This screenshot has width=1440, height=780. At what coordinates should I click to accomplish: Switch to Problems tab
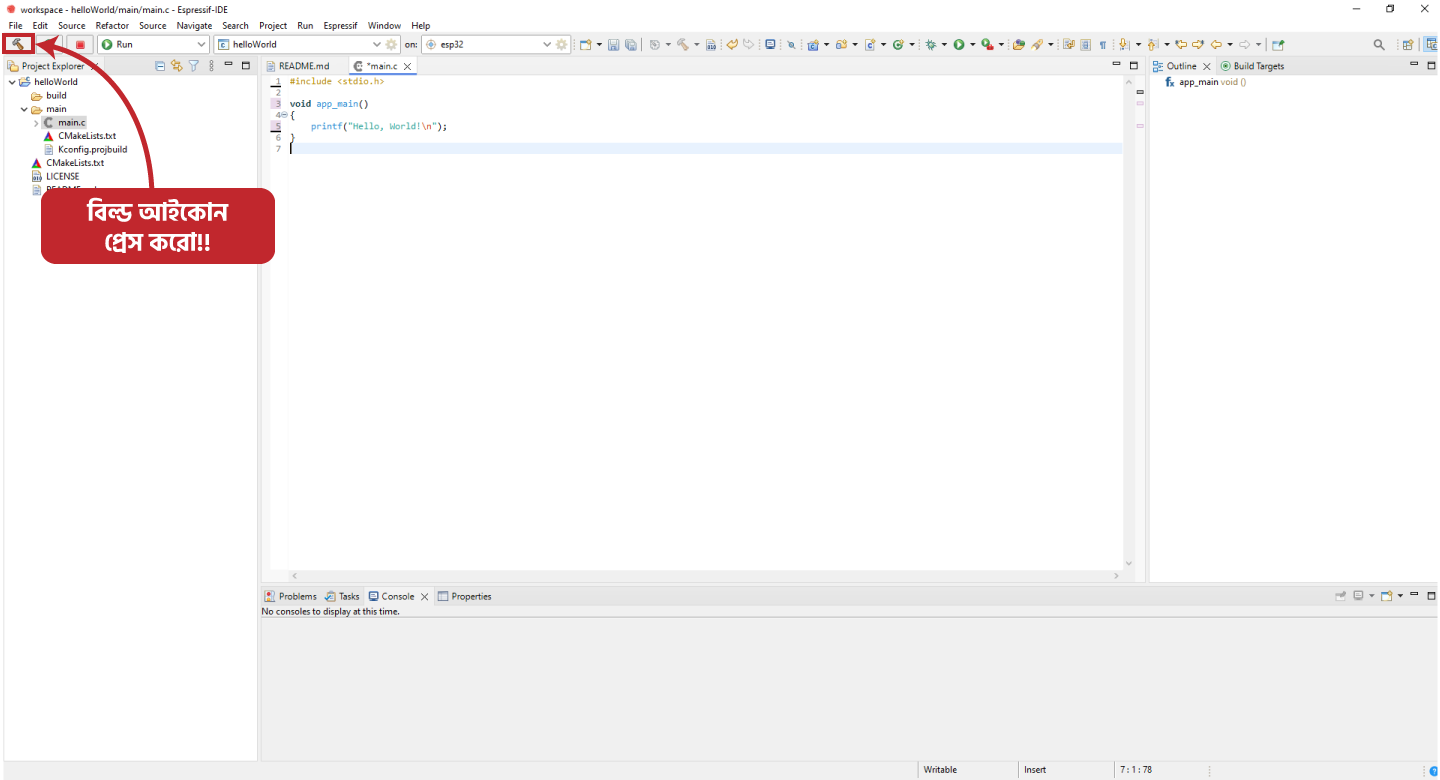pyautogui.click(x=290, y=596)
